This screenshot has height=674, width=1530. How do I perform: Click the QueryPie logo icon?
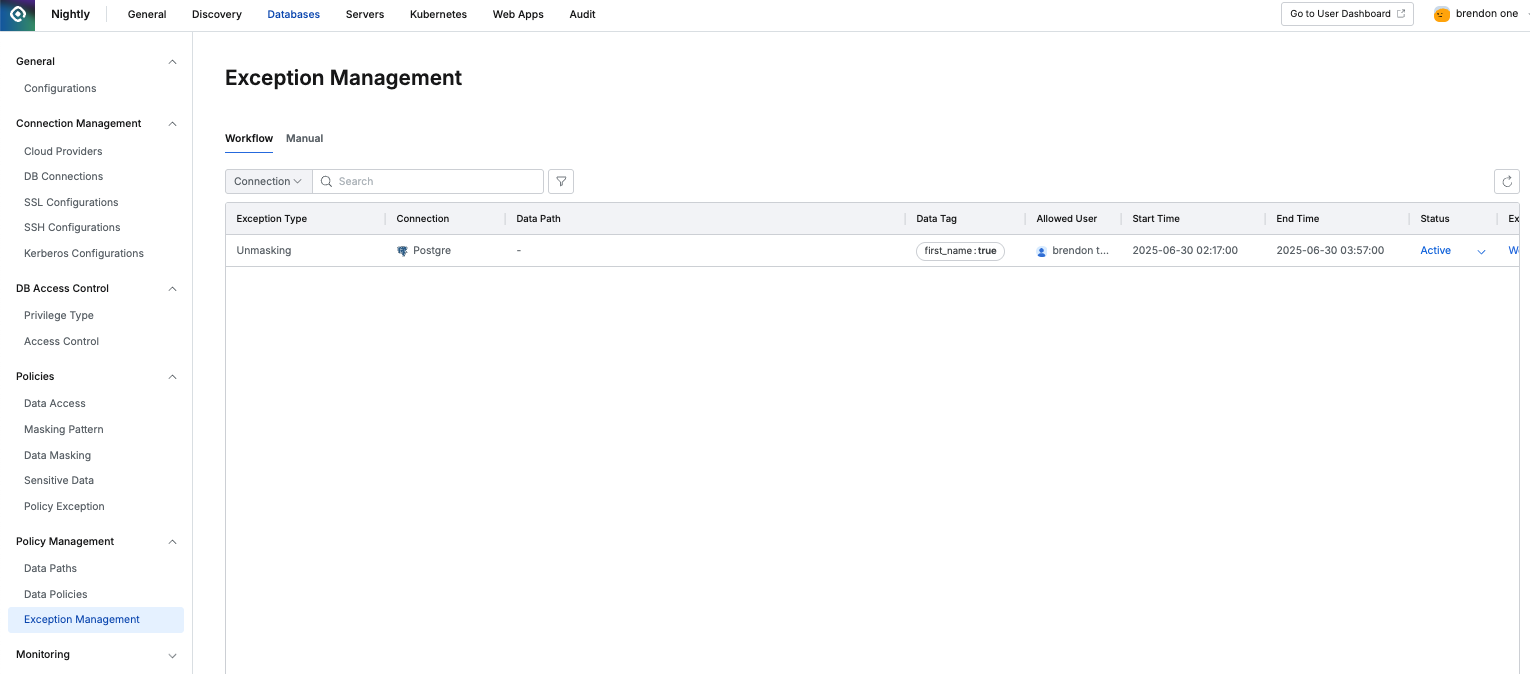[17, 15]
